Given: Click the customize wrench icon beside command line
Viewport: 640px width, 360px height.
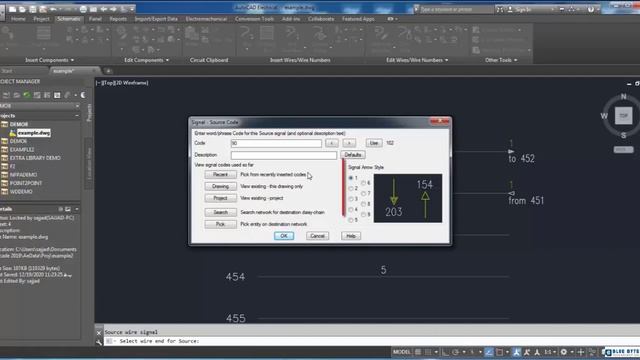Looking at the screenshot, I should [x=99, y=342].
